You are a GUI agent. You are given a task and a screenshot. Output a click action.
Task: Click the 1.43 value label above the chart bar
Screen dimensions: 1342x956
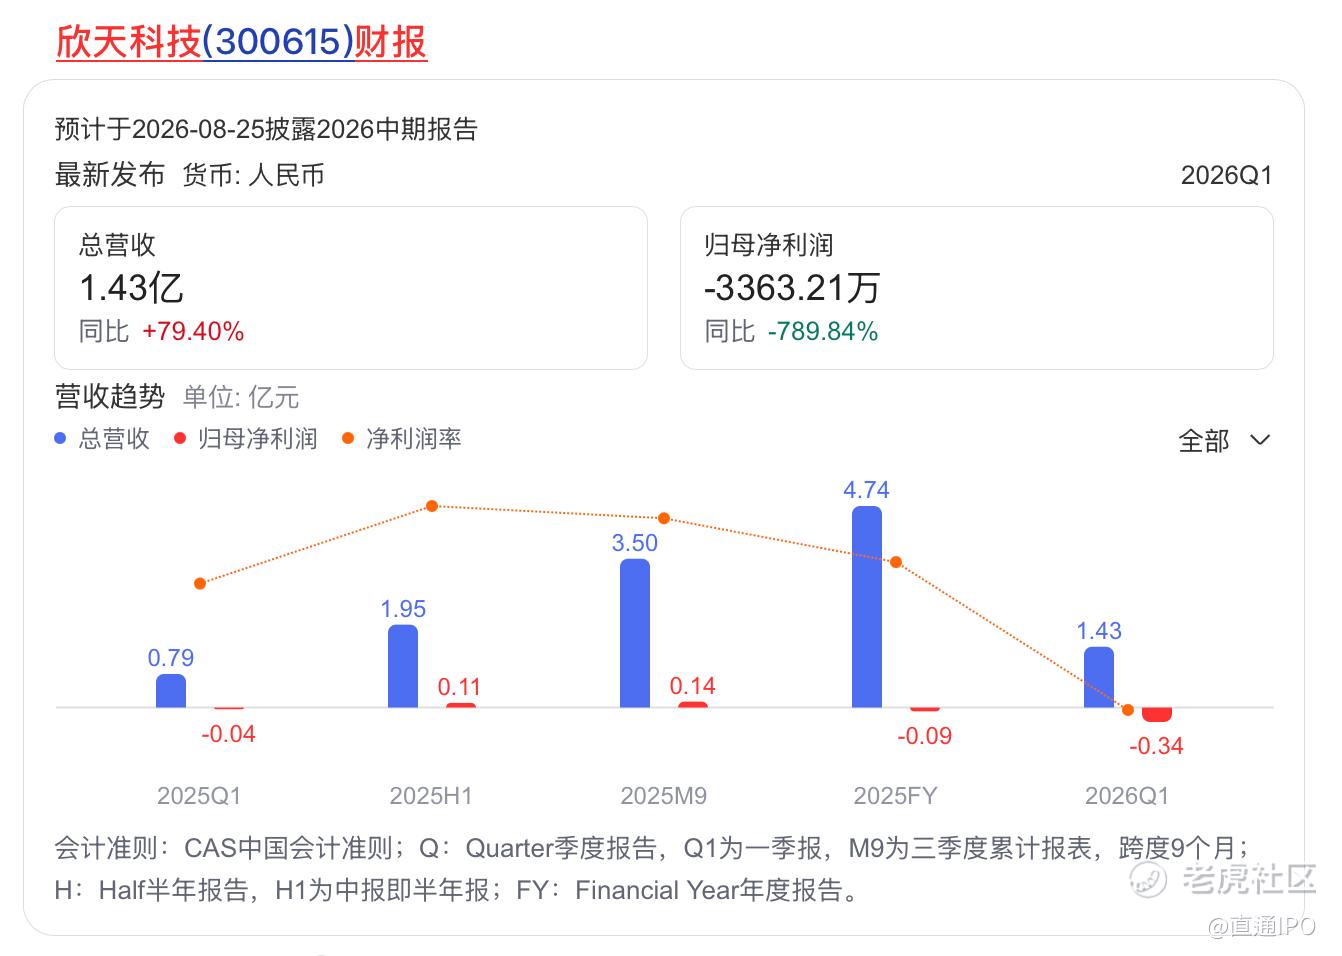[1099, 631]
